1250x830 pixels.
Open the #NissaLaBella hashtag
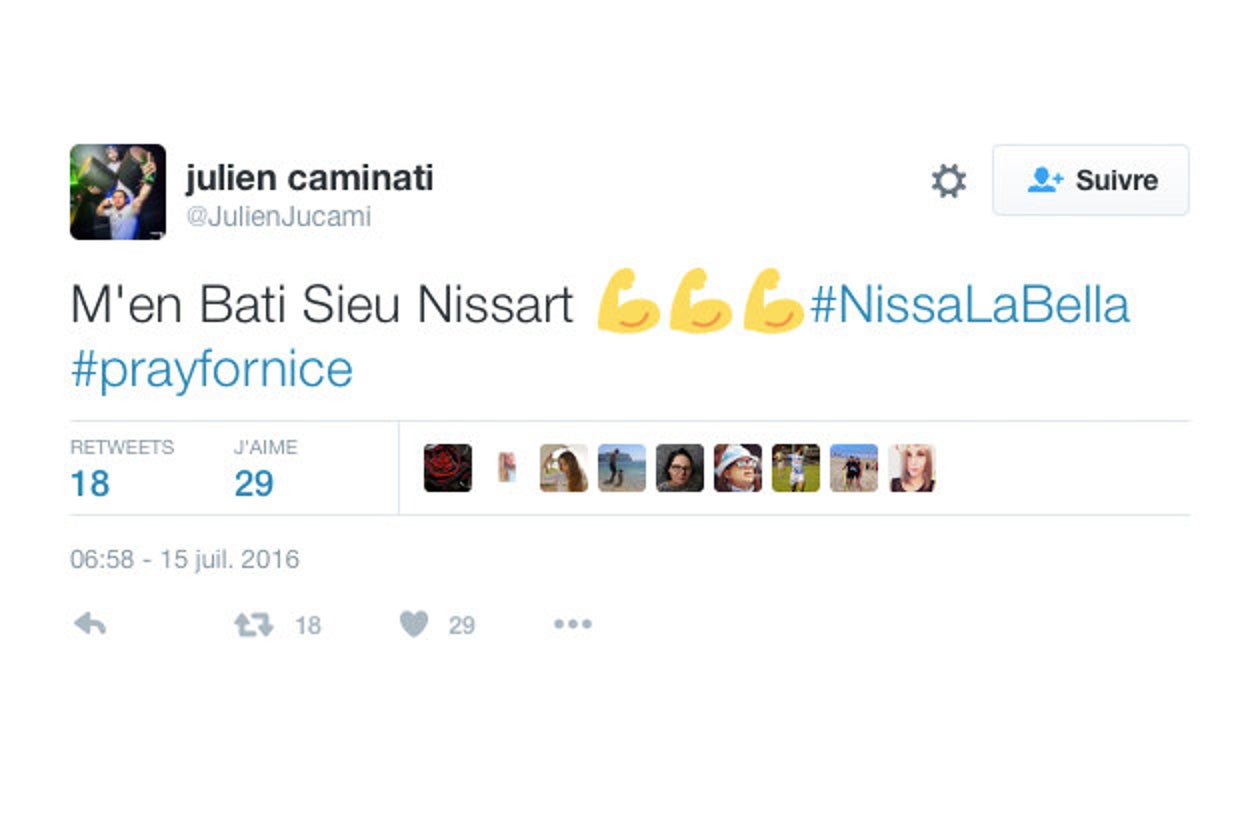(x=970, y=305)
